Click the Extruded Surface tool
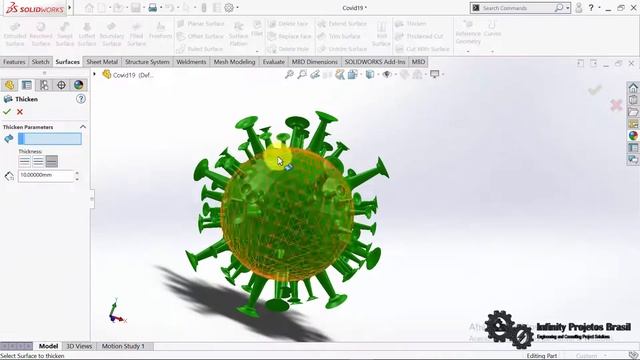The height and width of the screenshot is (360, 640). tap(15, 34)
